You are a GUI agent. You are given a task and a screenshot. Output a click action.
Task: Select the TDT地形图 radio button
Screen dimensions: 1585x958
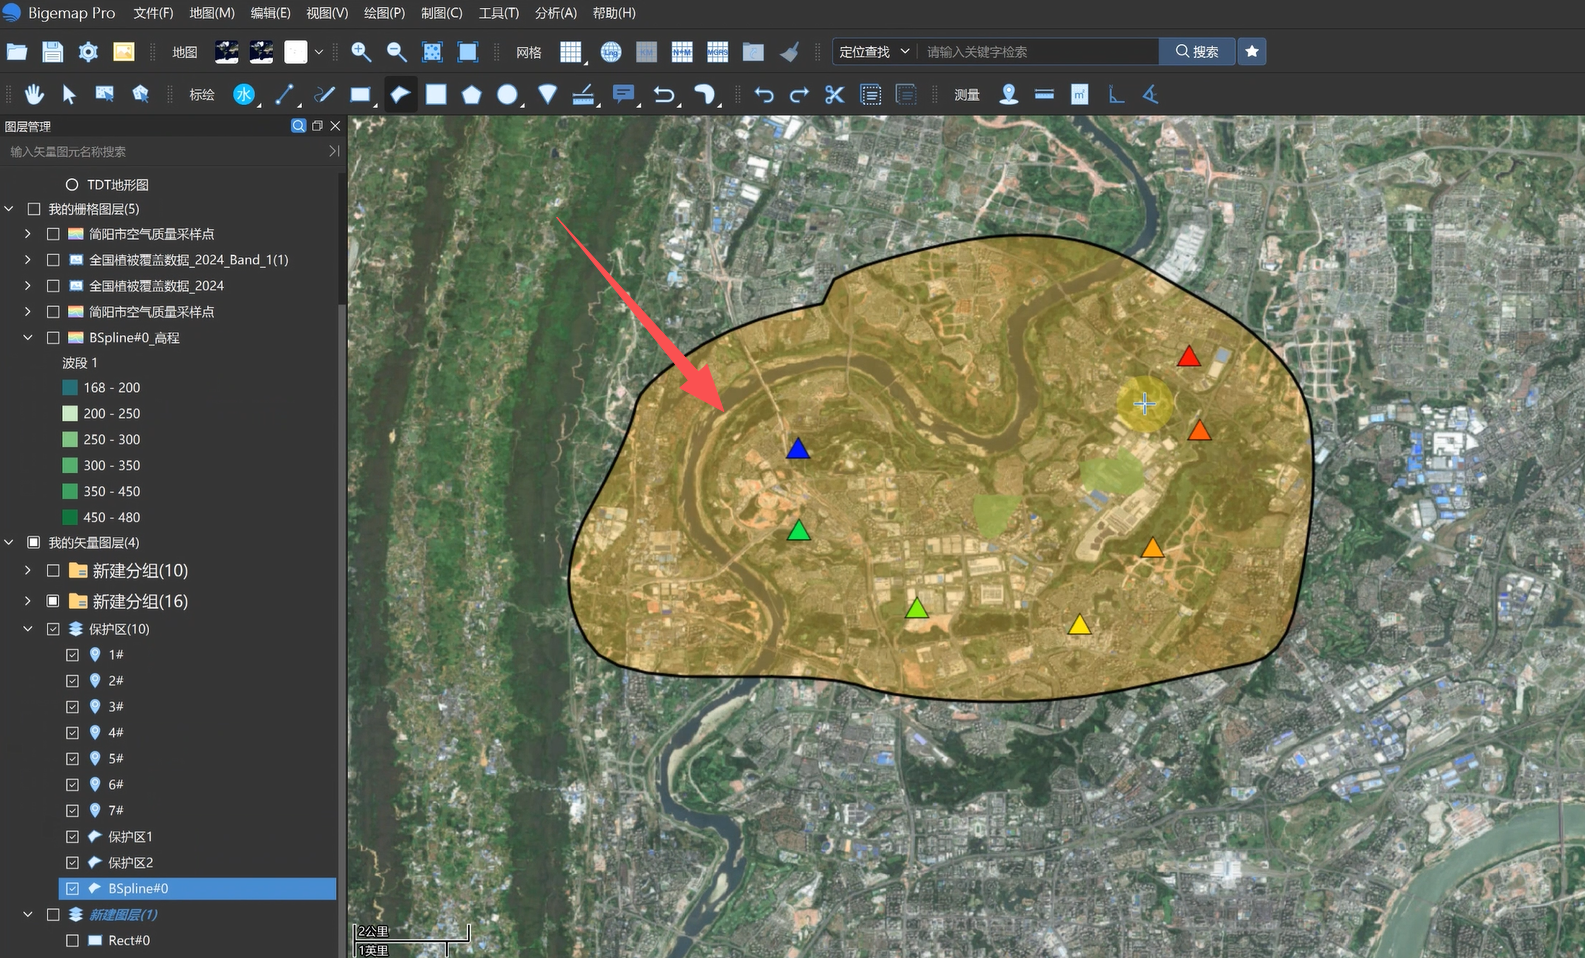(x=72, y=185)
